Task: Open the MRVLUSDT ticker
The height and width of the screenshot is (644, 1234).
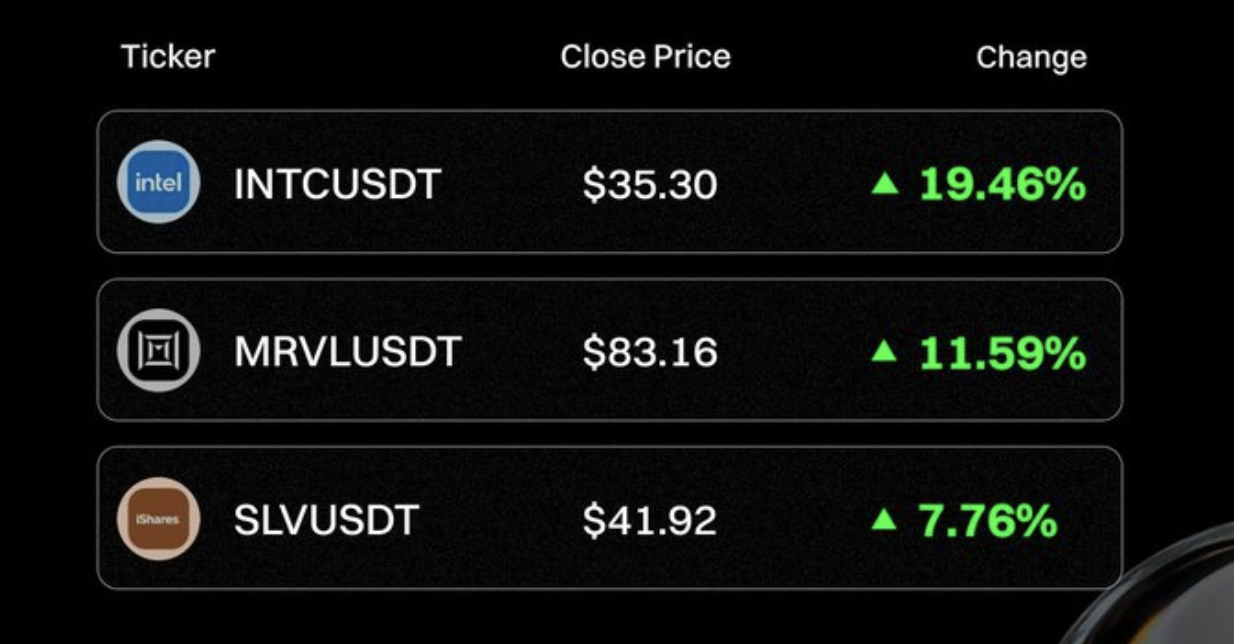Action: coord(347,352)
